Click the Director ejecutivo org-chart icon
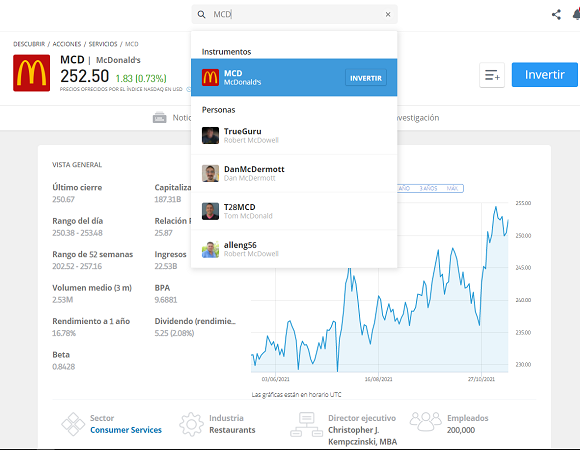580x450 pixels. [x=306, y=424]
